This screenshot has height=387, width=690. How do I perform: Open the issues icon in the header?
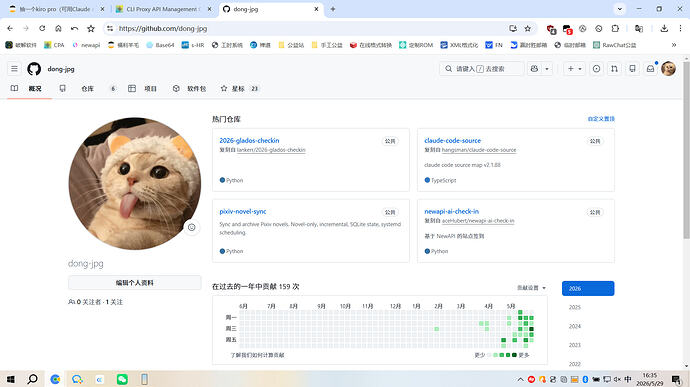tap(596, 69)
